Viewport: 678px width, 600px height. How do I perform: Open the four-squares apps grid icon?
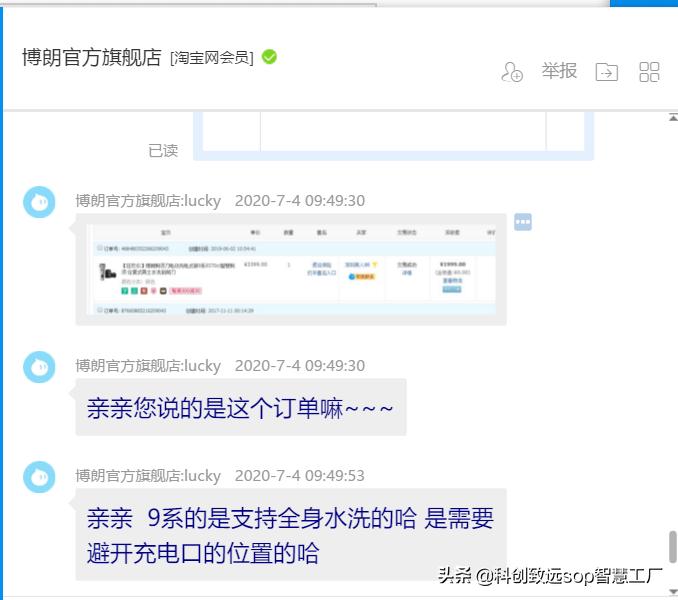tap(649, 72)
